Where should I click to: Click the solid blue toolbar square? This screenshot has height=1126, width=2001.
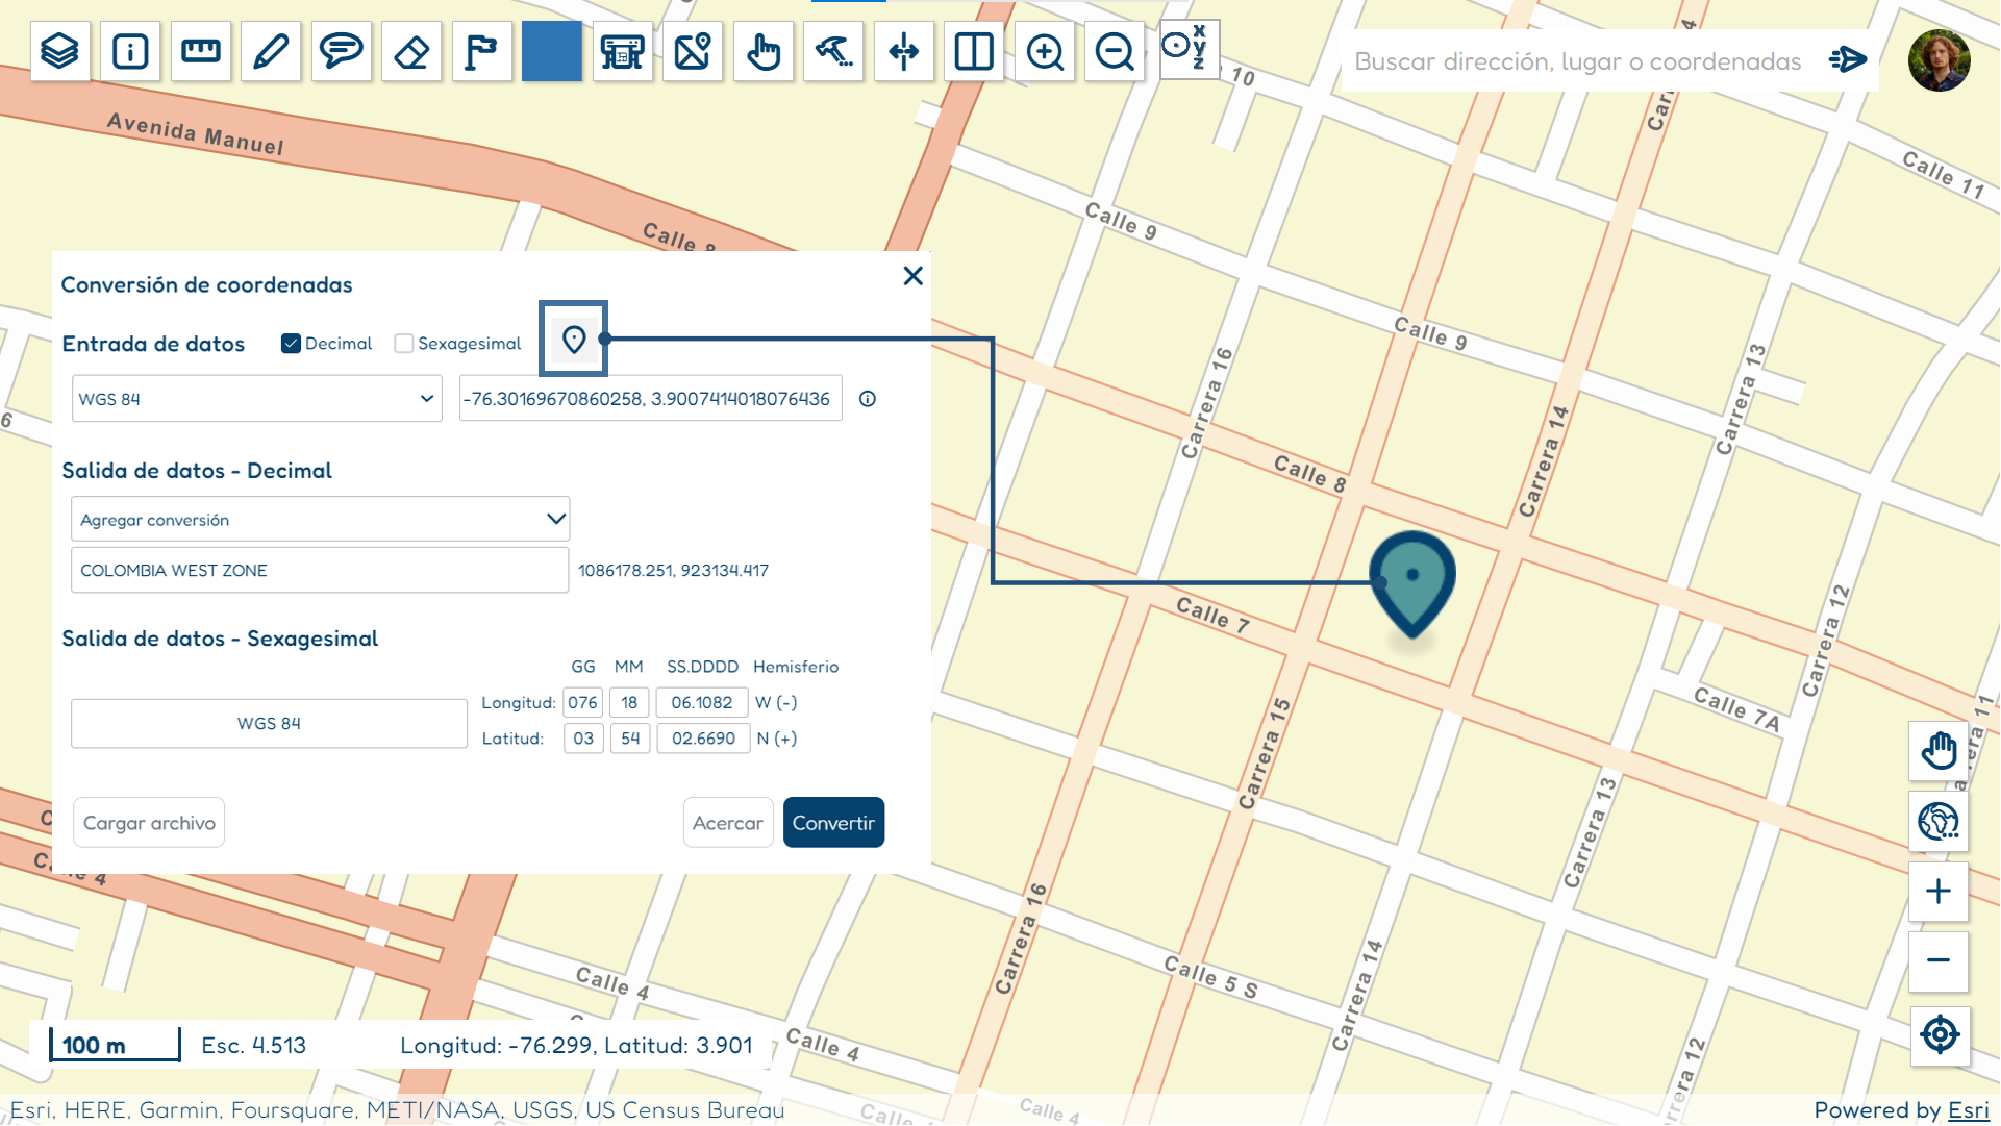552,51
